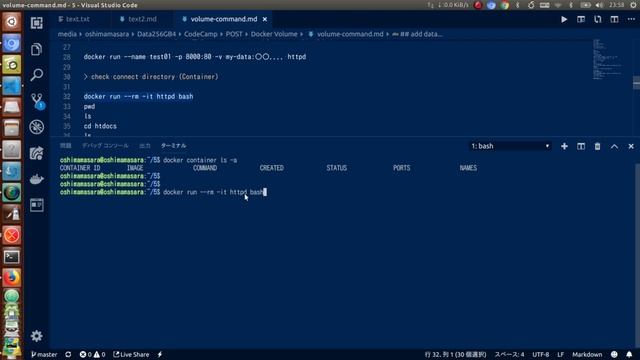Click line 32 'docker run --rm -it httpd bash'
640x360 pixels.
pos(138,96)
